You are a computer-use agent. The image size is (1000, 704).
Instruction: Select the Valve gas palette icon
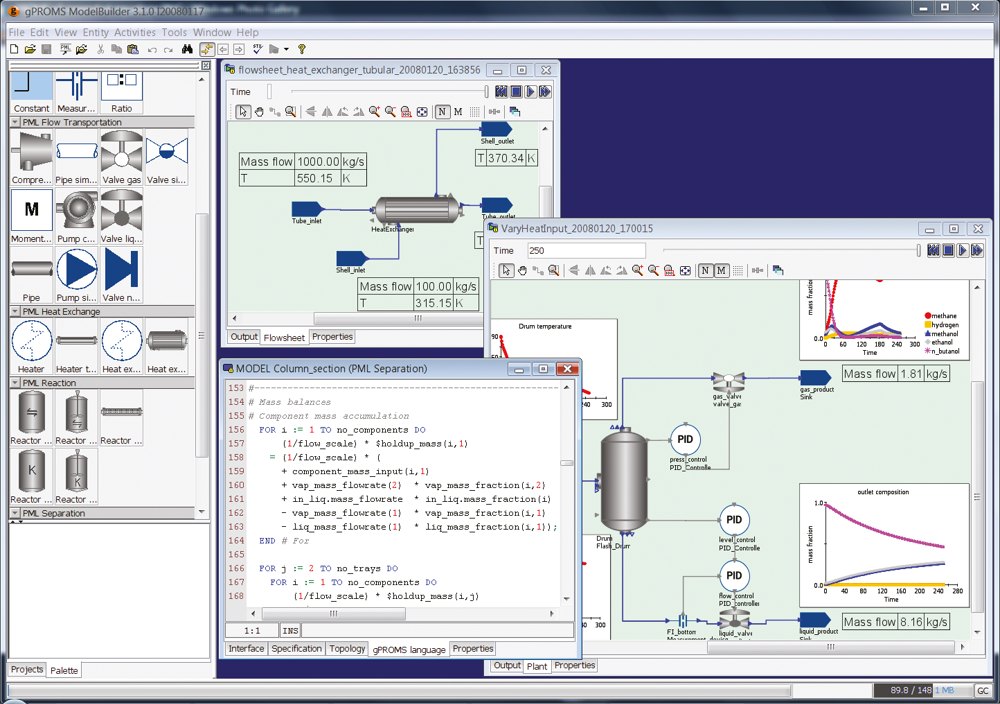[121, 152]
